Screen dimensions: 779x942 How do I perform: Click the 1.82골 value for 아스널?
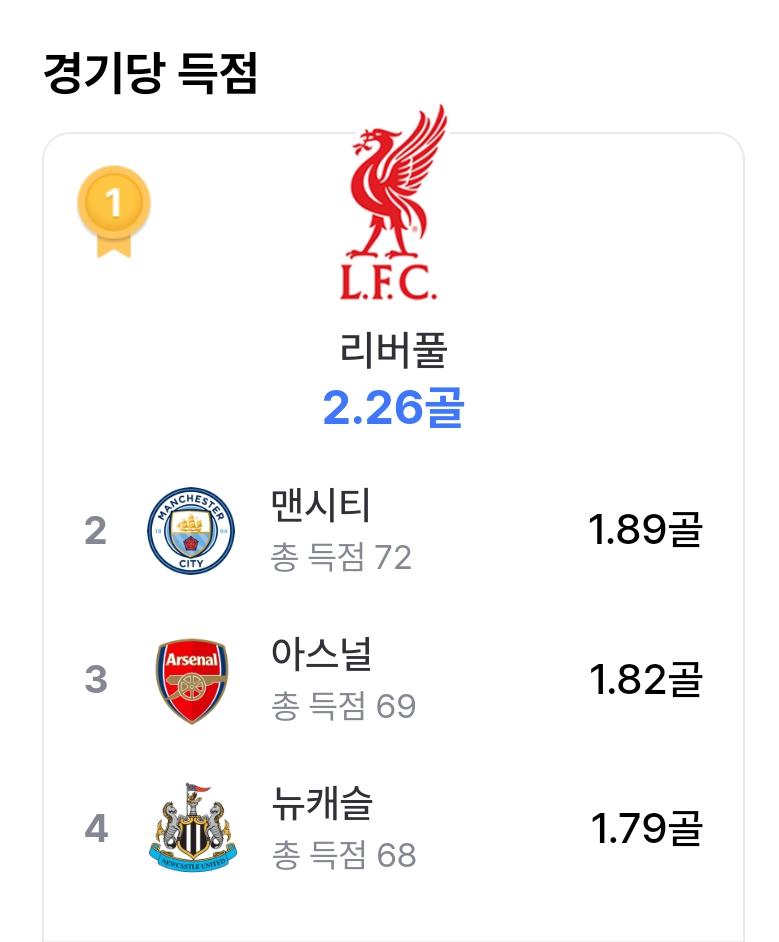click(646, 679)
